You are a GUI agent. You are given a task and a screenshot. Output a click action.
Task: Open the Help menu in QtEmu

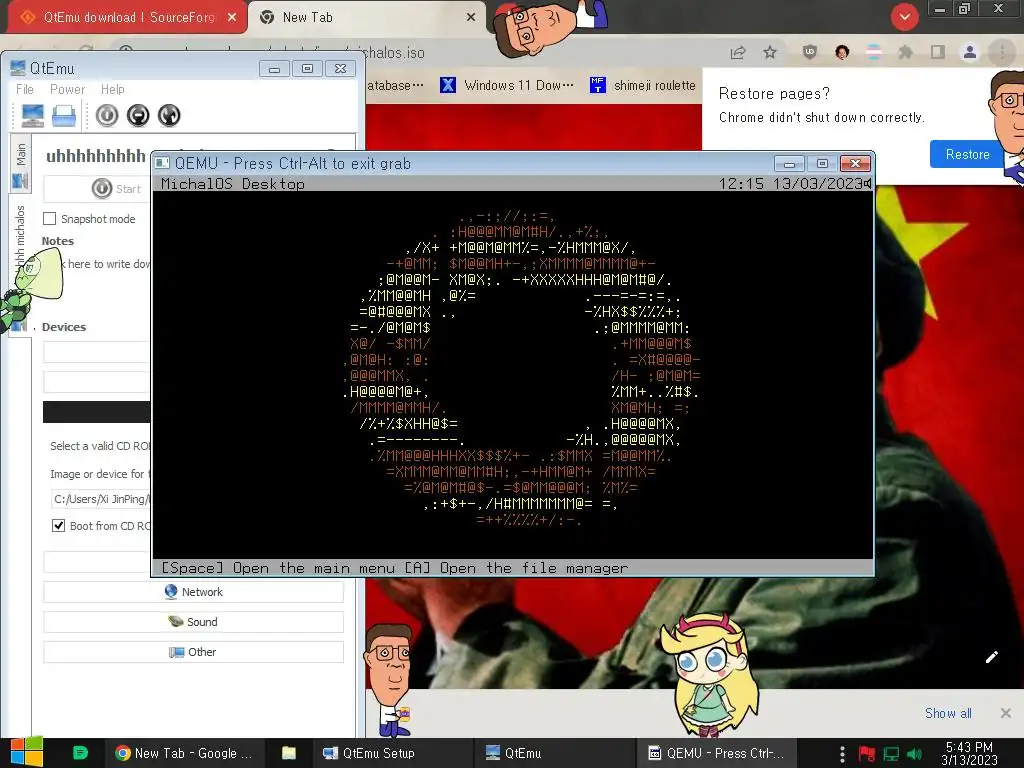112,89
